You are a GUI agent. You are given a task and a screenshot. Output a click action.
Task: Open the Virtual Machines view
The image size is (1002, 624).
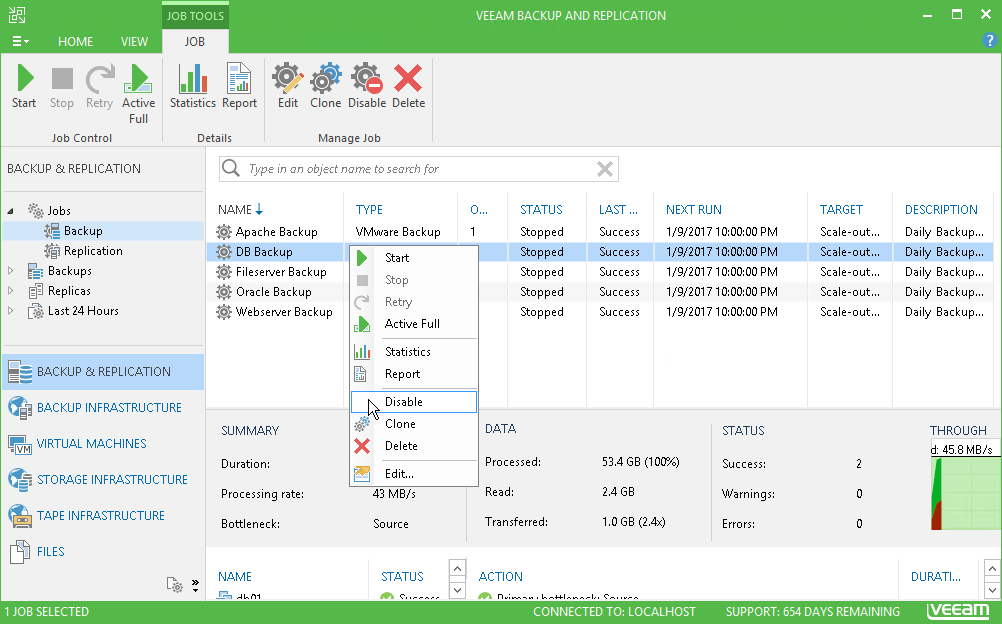(103, 444)
